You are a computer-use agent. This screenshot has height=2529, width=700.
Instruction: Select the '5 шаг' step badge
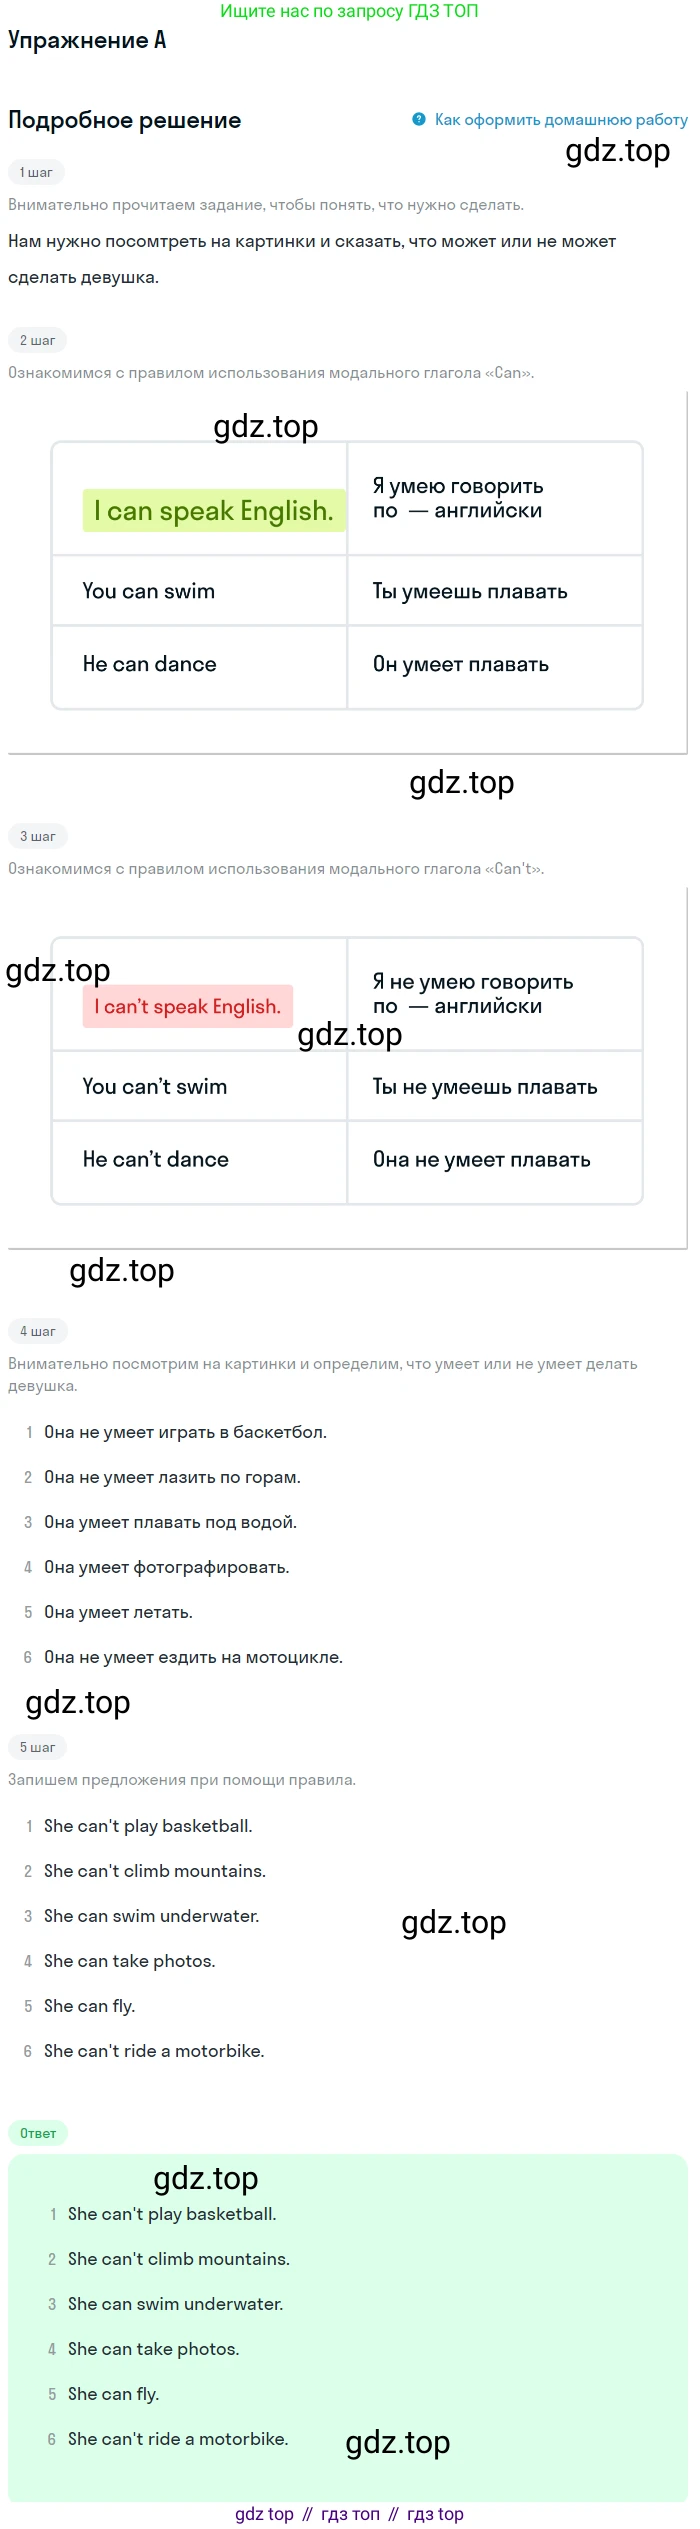point(37,1747)
